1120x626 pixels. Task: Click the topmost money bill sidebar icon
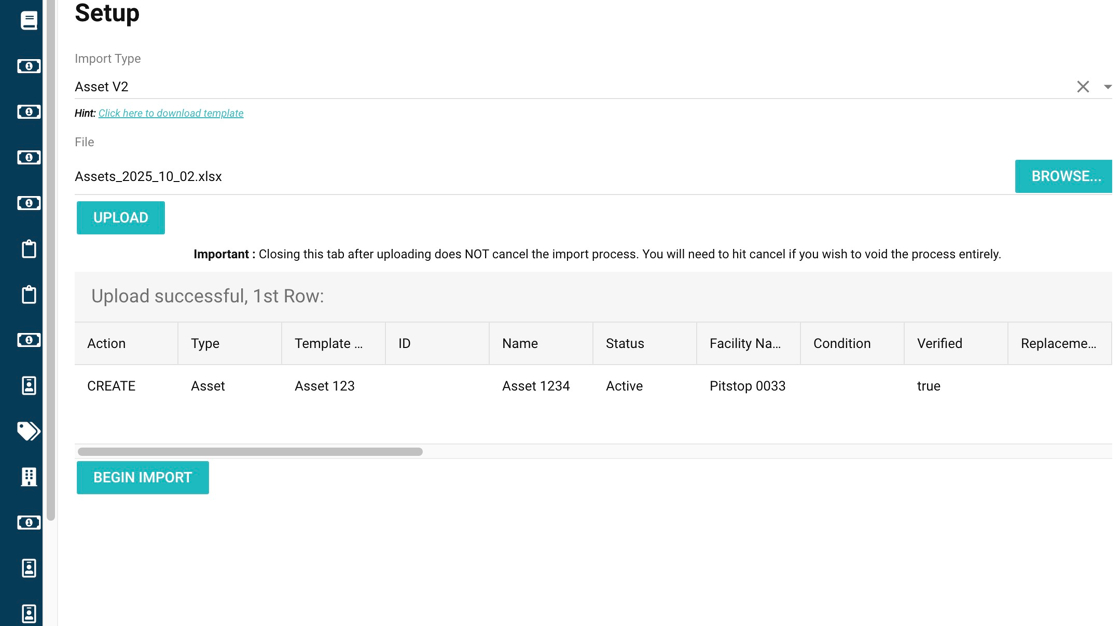point(28,66)
